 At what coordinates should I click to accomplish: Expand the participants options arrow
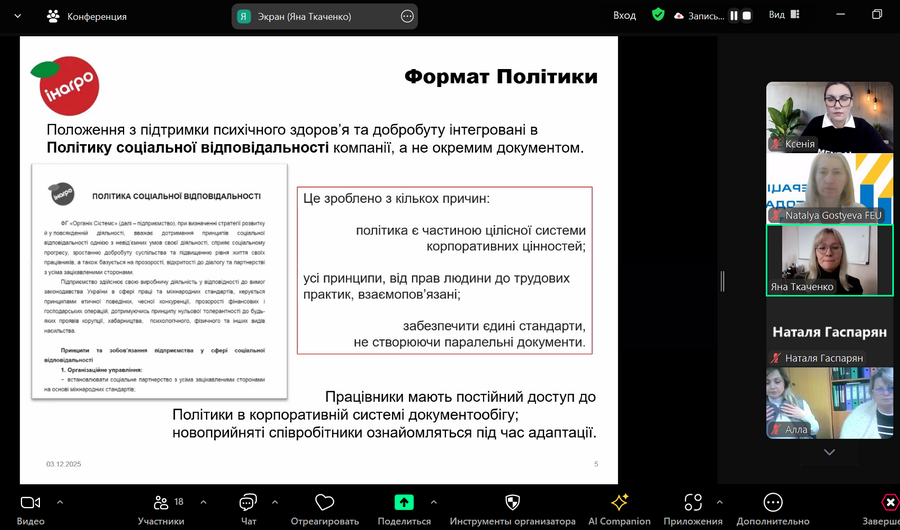pyautogui.click(x=203, y=502)
